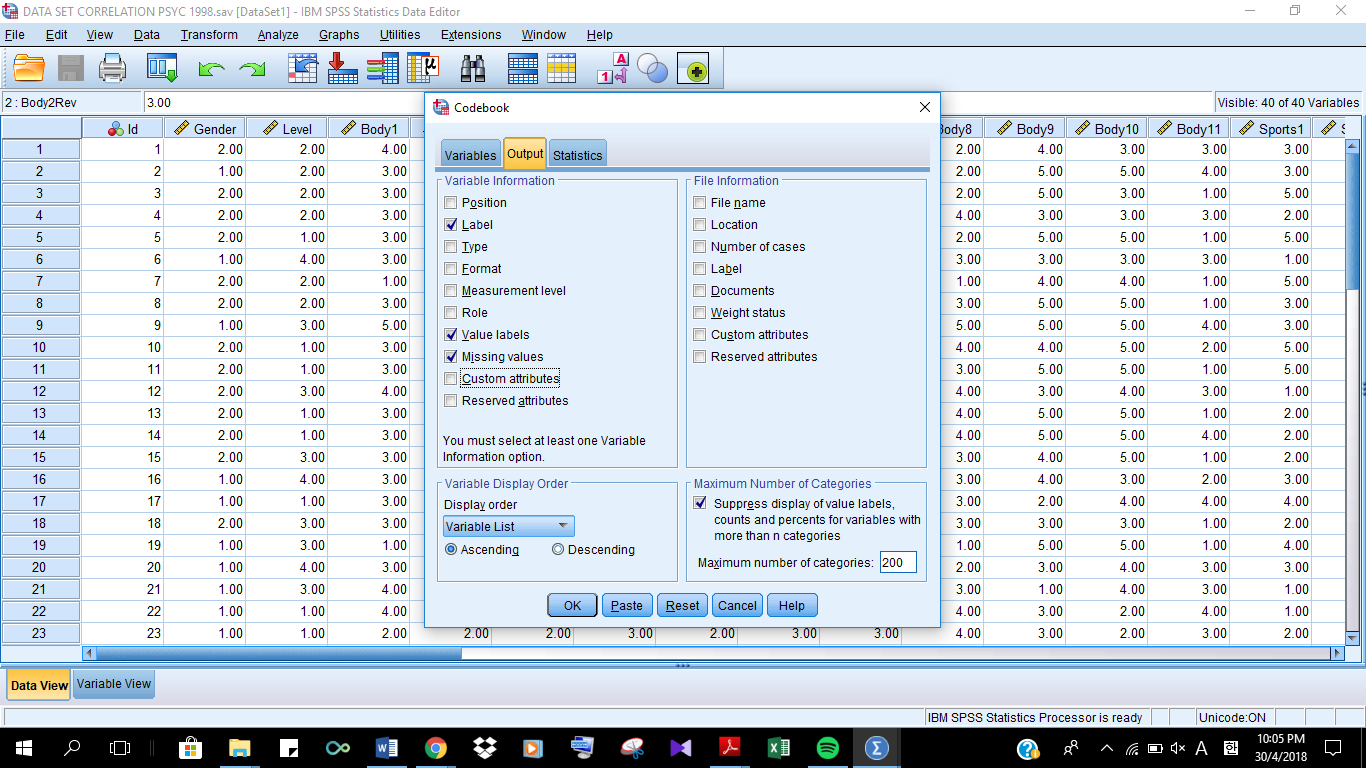This screenshot has width=1366, height=768.
Task: Uncheck the Missing values checkbox
Action: point(451,357)
